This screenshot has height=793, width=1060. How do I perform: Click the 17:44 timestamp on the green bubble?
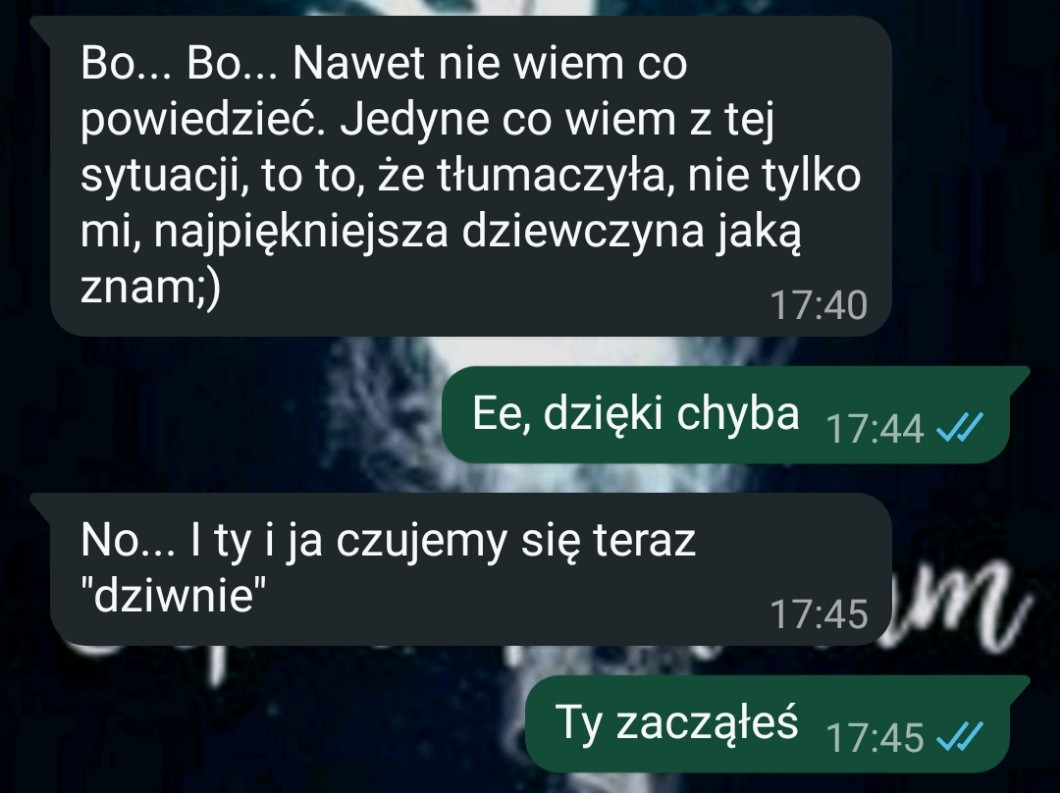pos(874,429)
